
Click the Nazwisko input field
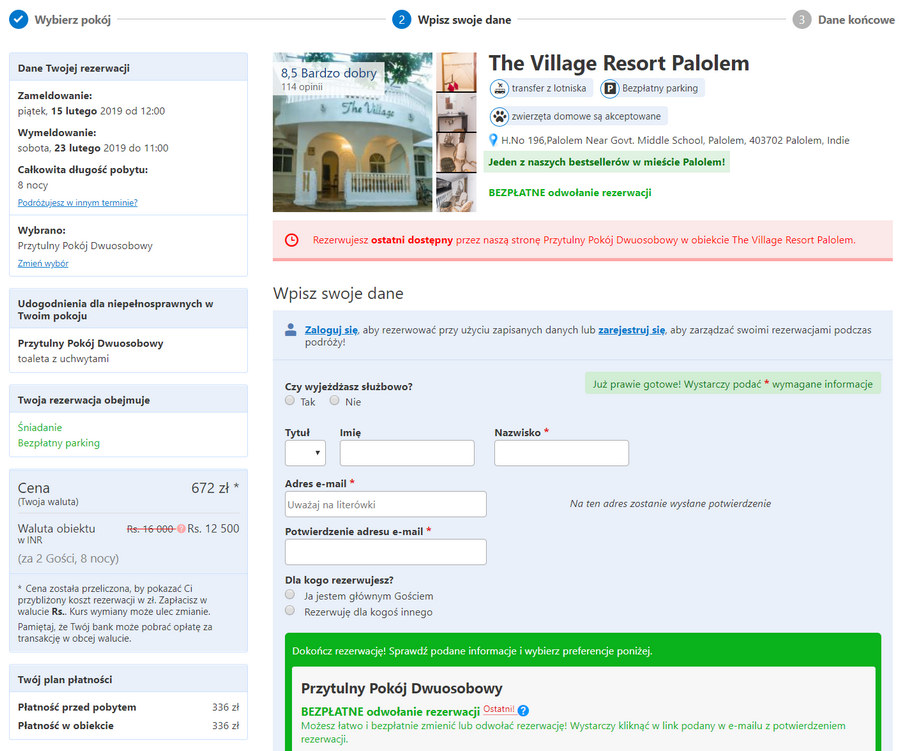tap(561, 453)
